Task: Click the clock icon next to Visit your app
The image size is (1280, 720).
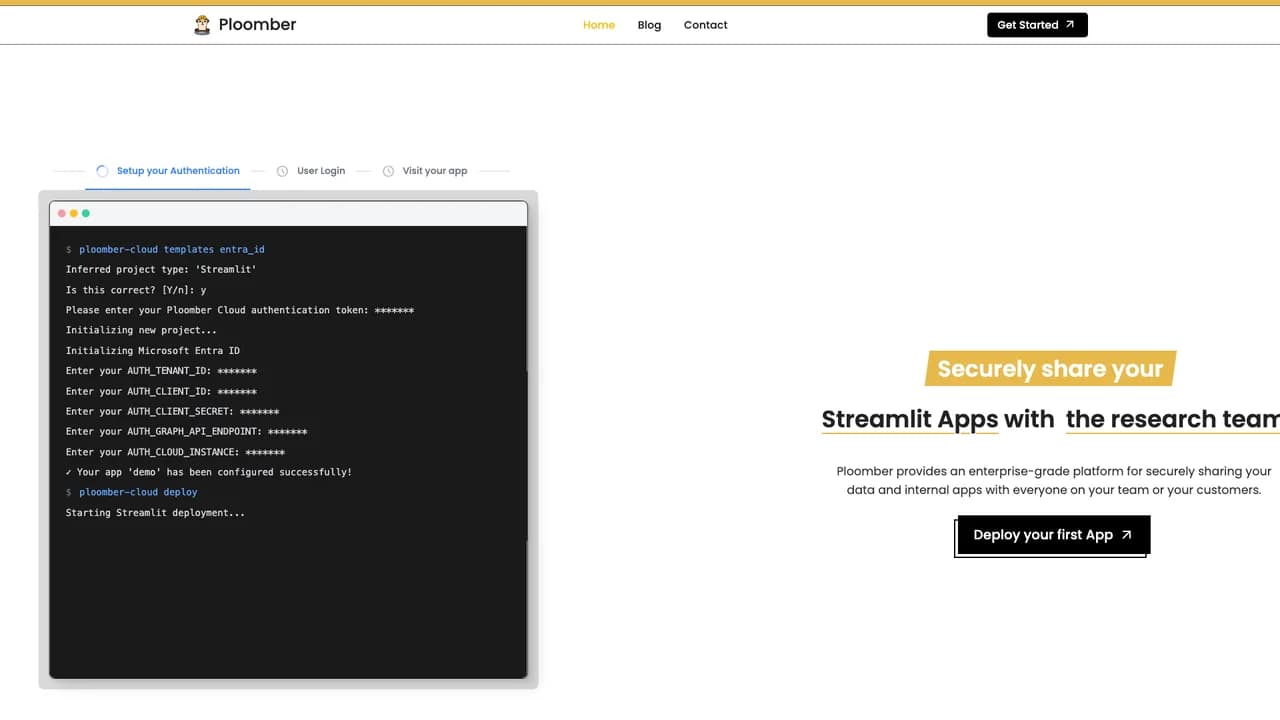Action: click(388, 171)
